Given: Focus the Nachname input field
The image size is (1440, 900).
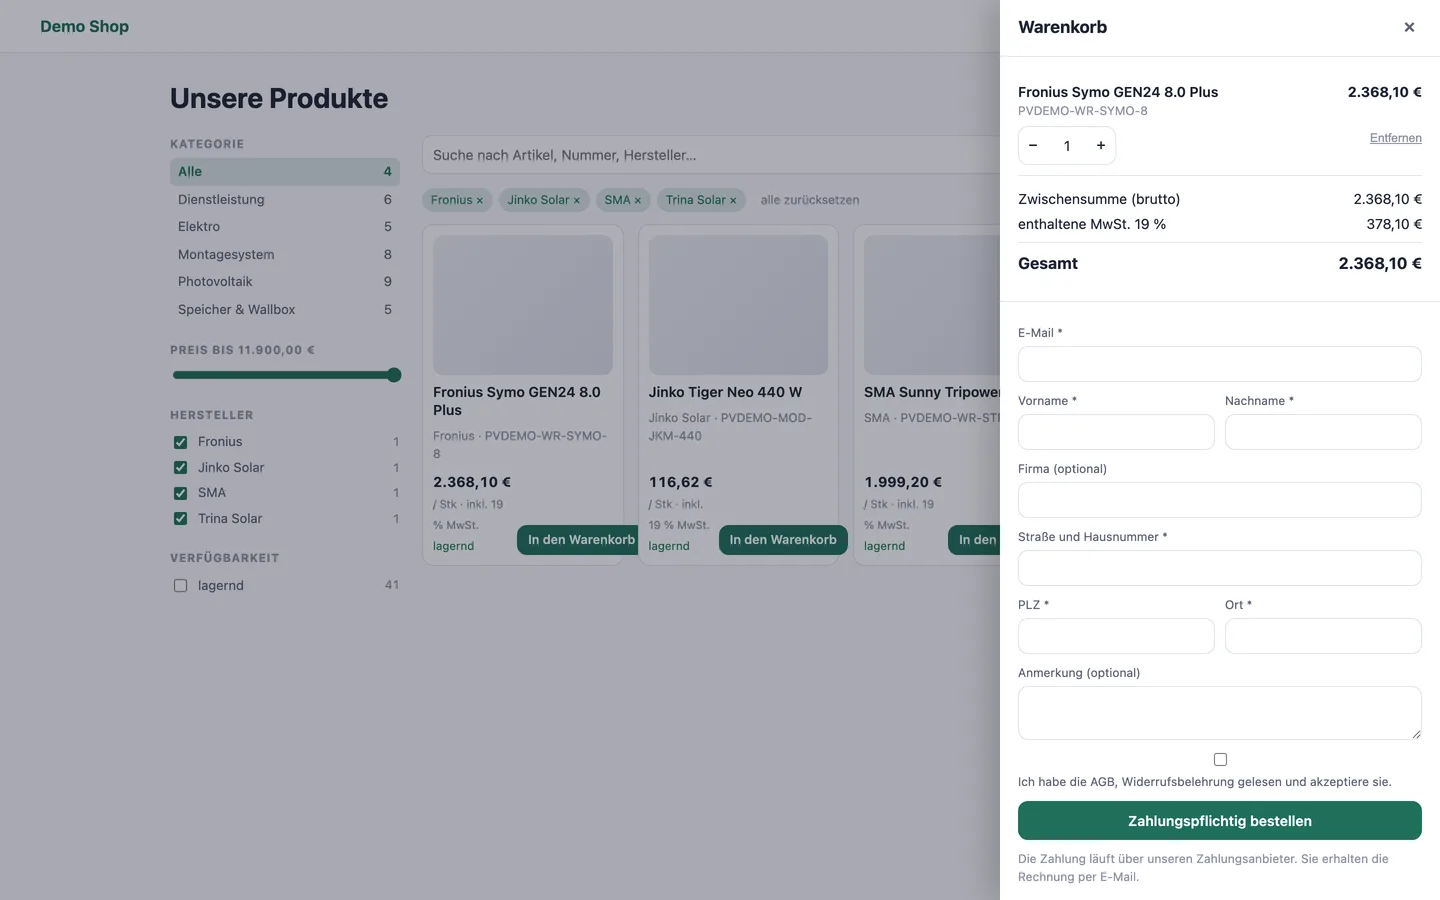Looking at the screenshot, I should tap(1323, 432).
